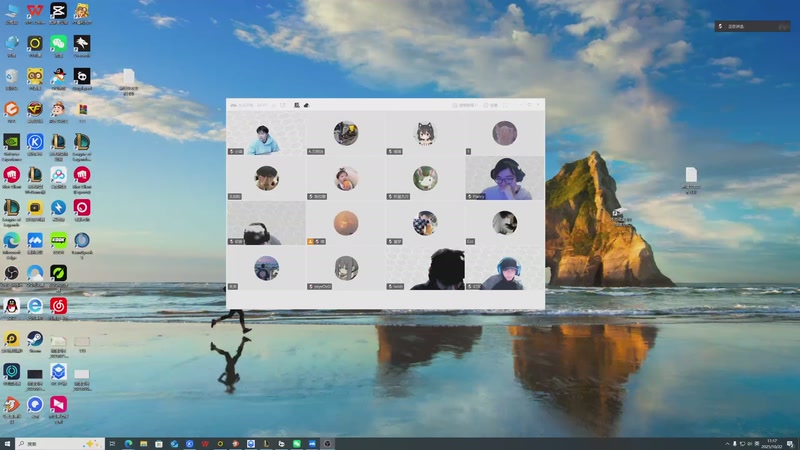Launch the black wolf-logo desktop app

tap(82, 46)
